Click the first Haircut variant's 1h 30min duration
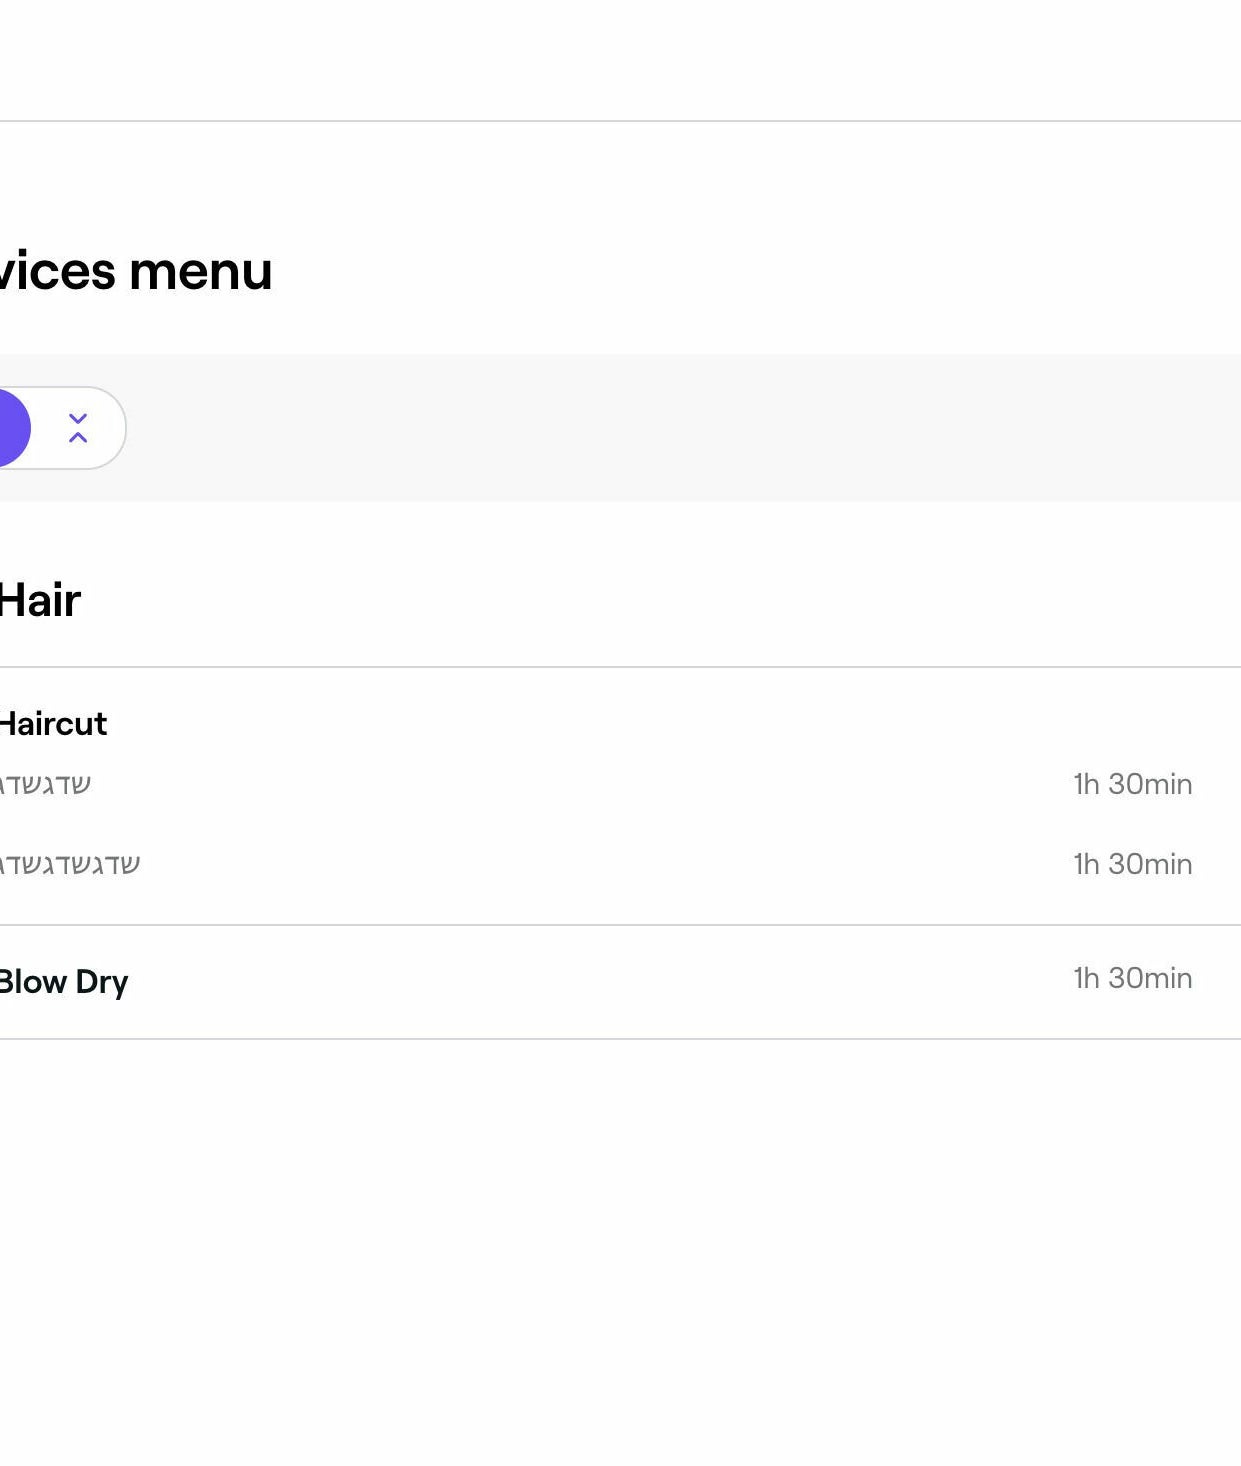 [1132, 784]
